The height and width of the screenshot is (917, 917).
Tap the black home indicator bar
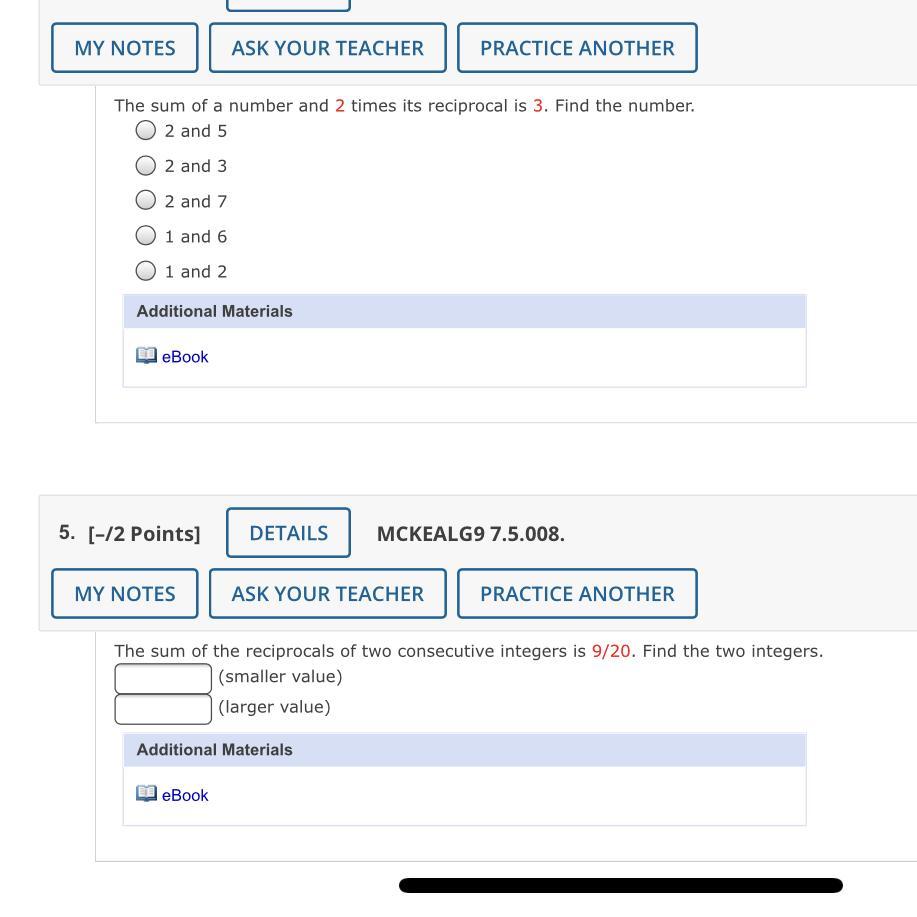(x=620, y=885)
